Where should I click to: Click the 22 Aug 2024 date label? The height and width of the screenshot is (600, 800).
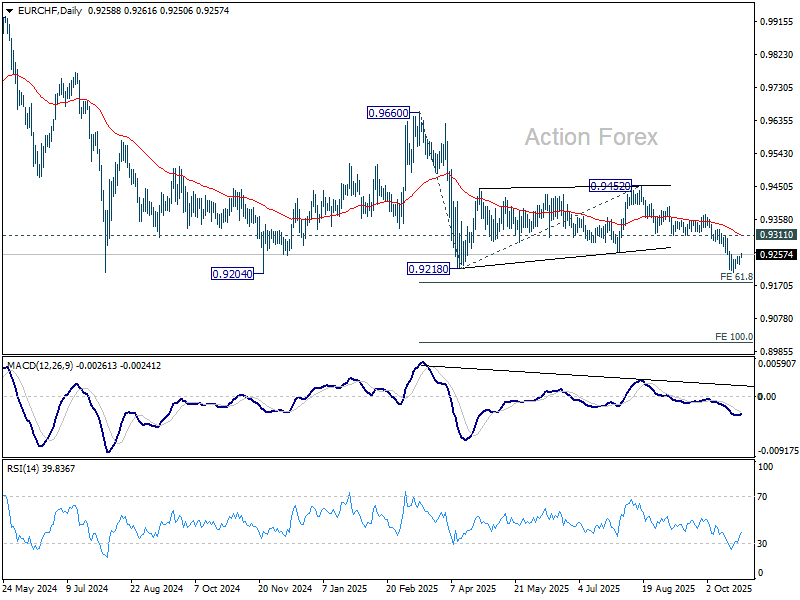click(156, 589)
